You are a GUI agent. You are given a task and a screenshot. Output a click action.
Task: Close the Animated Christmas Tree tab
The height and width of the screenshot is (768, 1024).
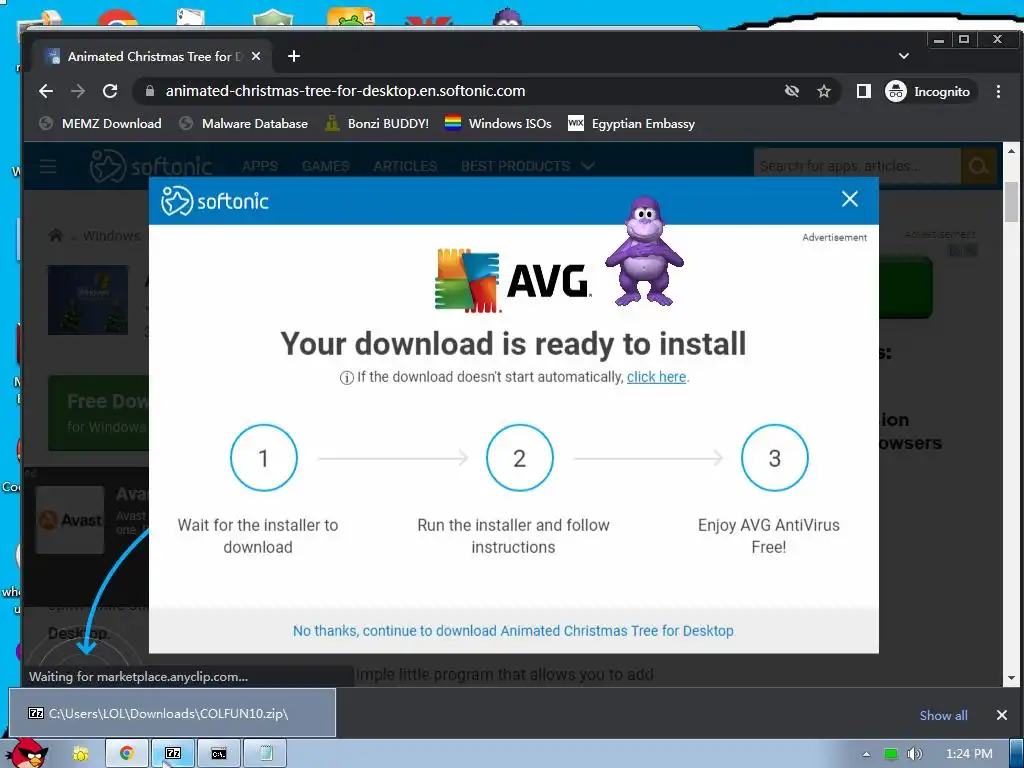pos(256,56)
